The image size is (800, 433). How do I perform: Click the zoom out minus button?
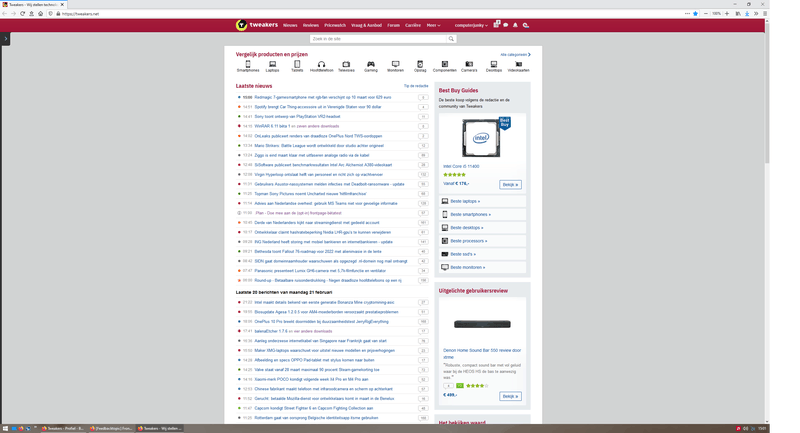(706, 14)
